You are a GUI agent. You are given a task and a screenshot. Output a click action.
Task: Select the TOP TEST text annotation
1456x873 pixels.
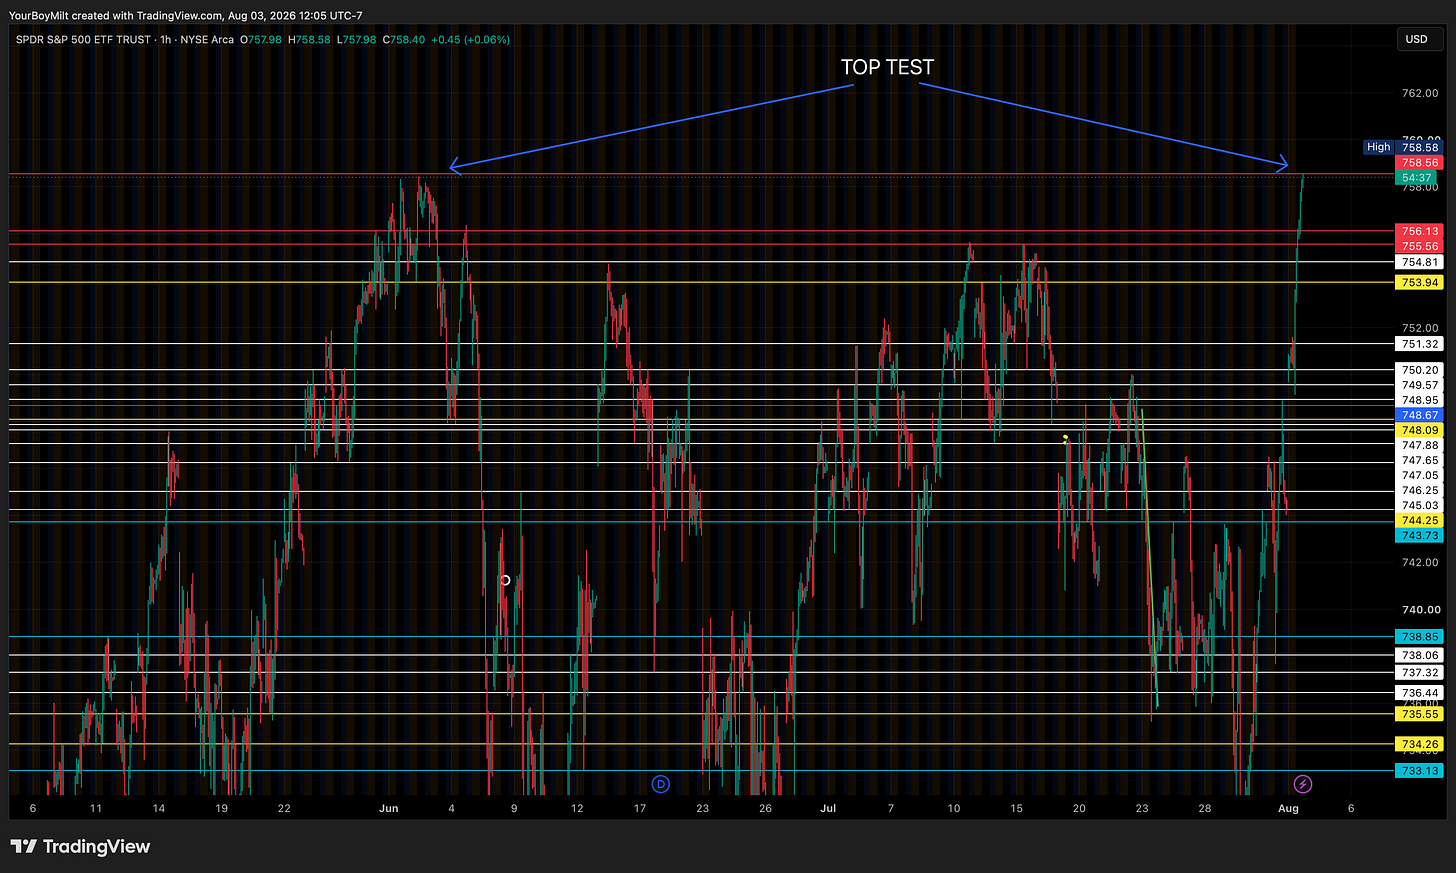coord(887,67)
